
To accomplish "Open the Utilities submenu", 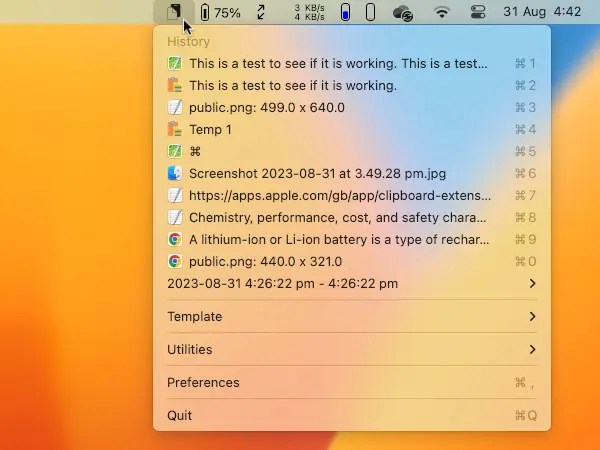I will [x=352, y=349].
